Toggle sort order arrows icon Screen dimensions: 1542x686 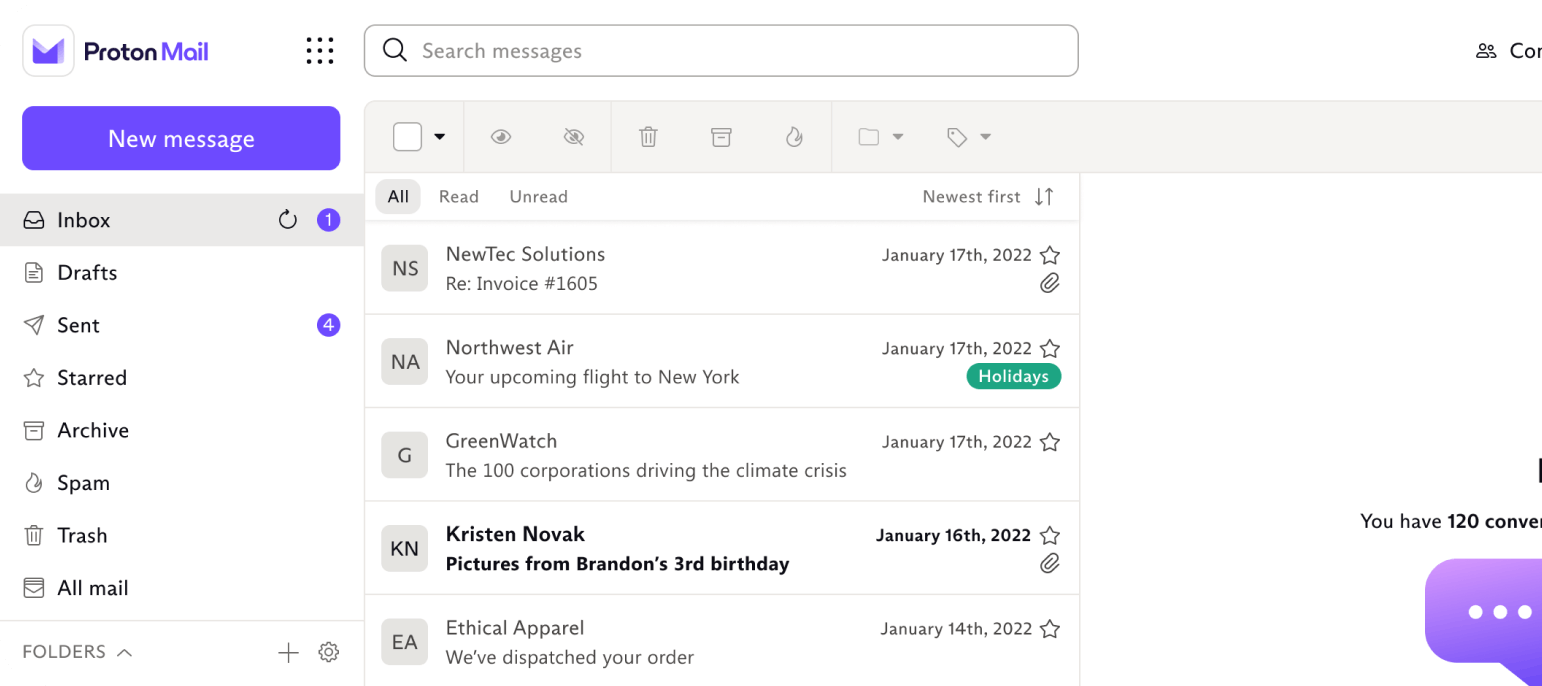point(1044,197)
